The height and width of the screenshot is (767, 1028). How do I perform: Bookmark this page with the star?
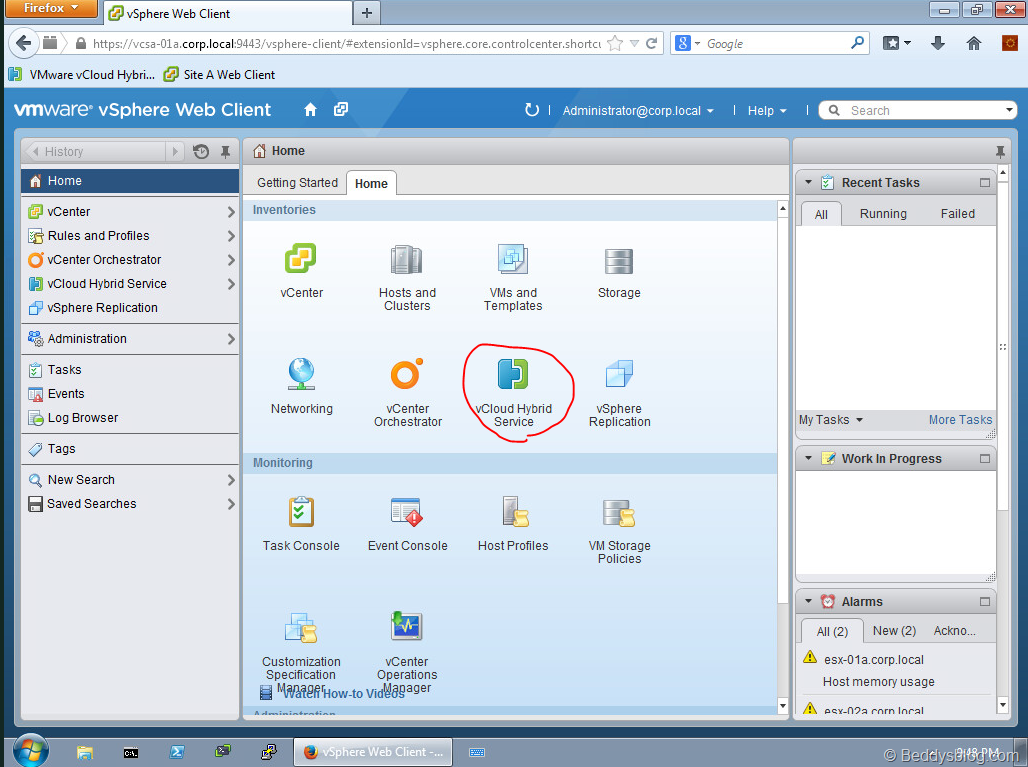click(615, 43)
